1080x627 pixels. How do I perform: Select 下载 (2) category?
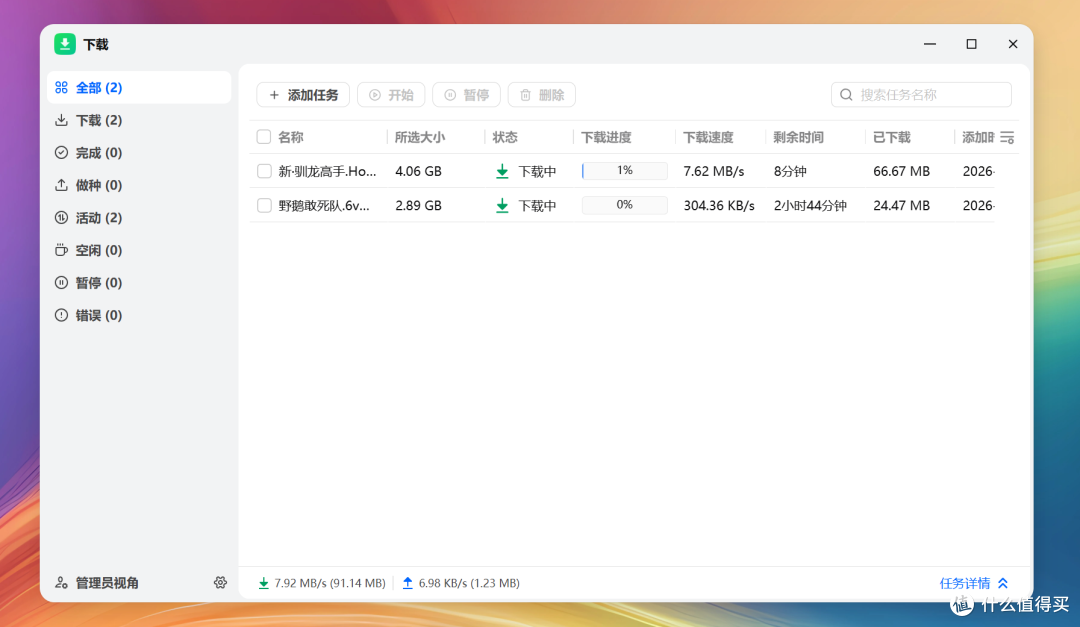pyautogui.click(x=139, y=121)
